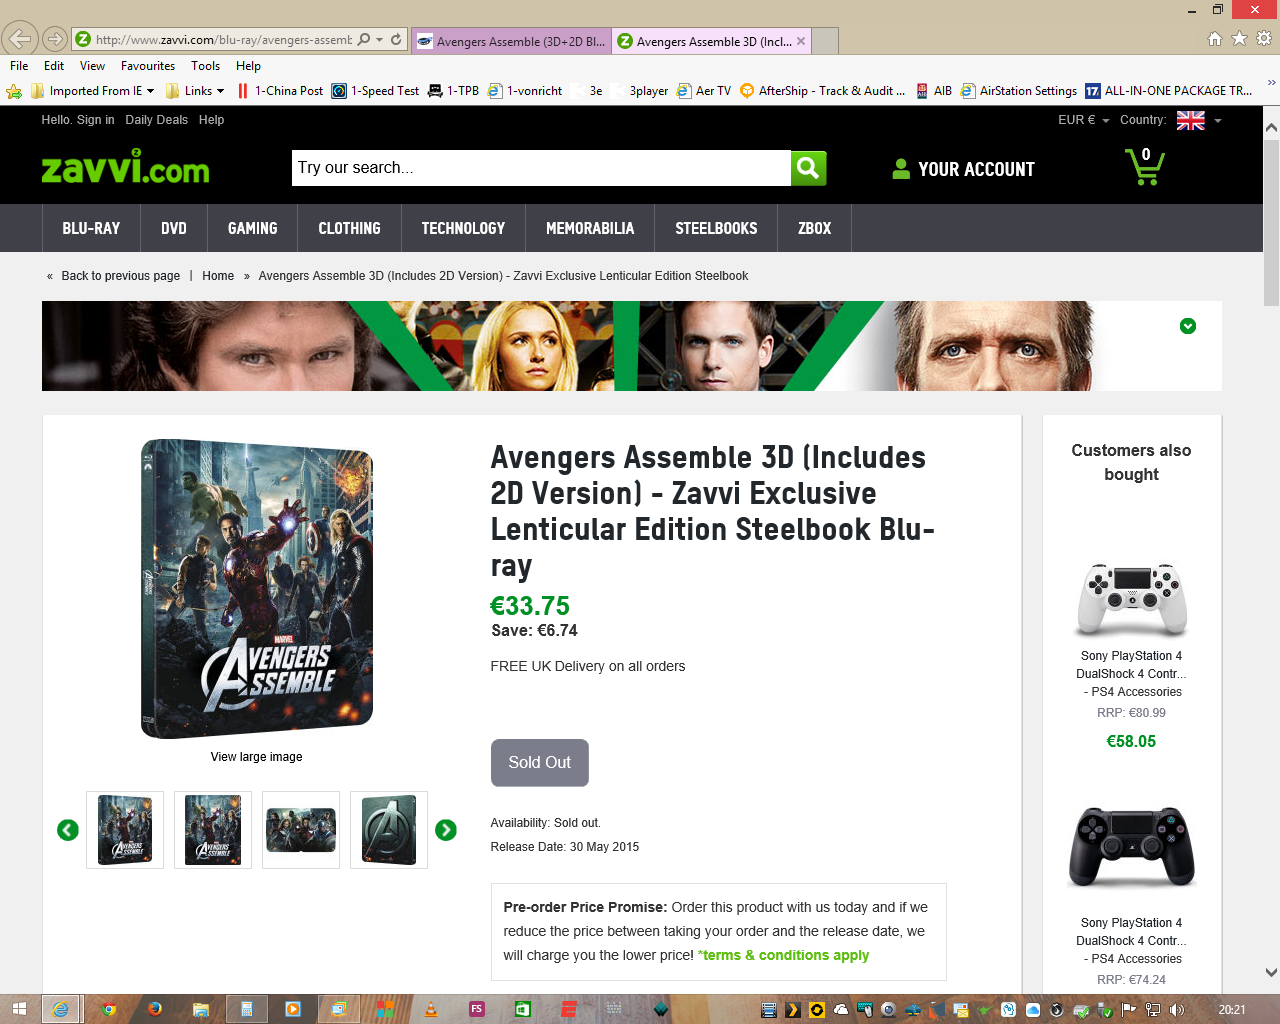The image size is (1280, 1024).
Task: Show previous product thumbnails with left green arrow
Action: point(68,830)
